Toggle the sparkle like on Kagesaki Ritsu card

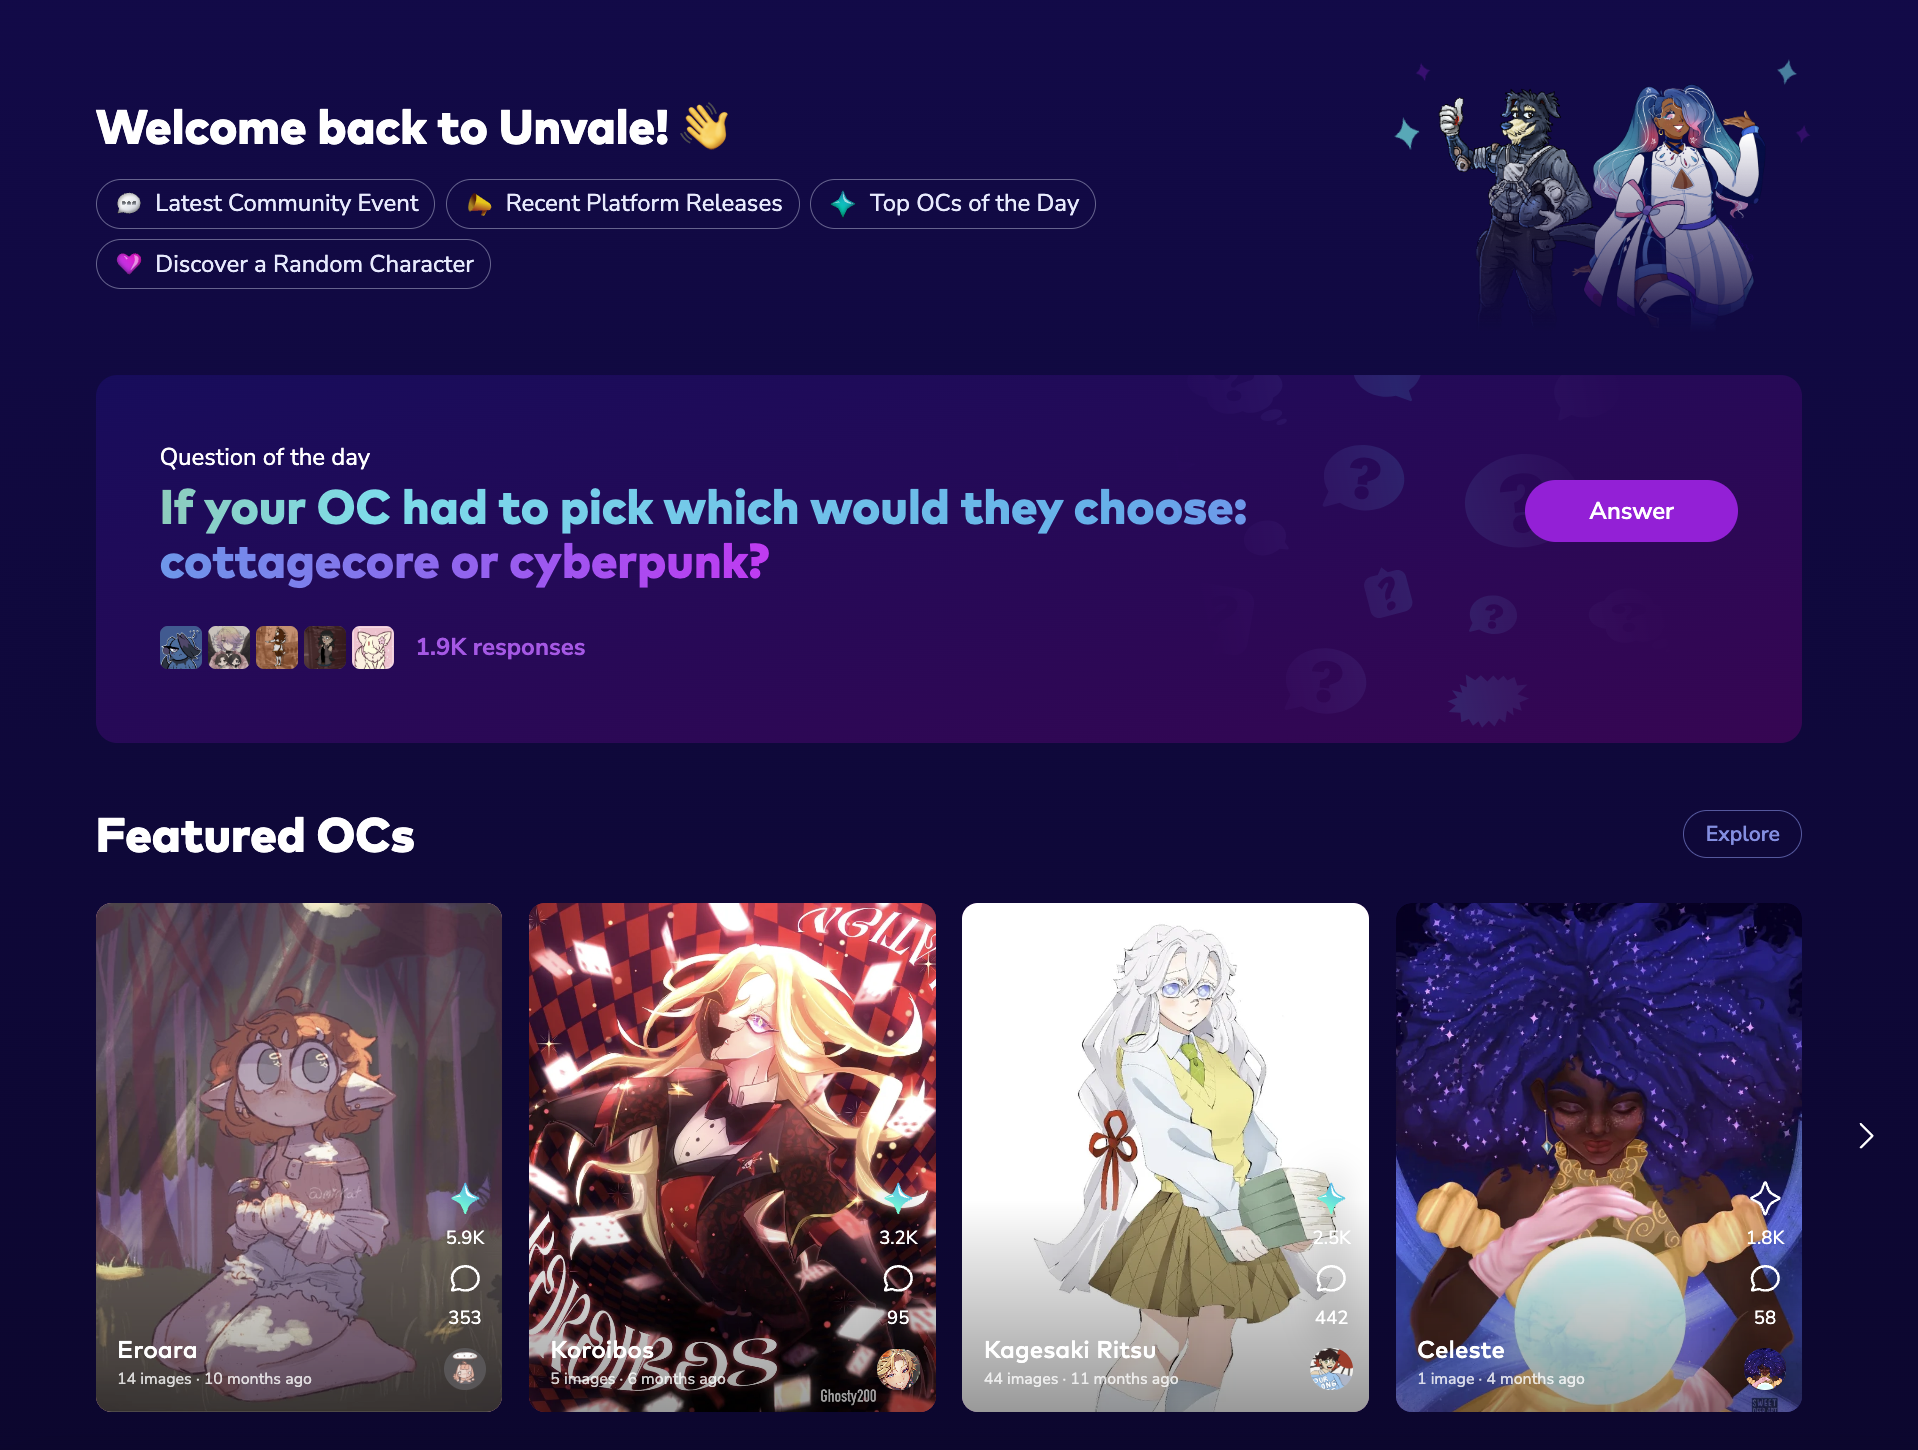point(1331,1198)
